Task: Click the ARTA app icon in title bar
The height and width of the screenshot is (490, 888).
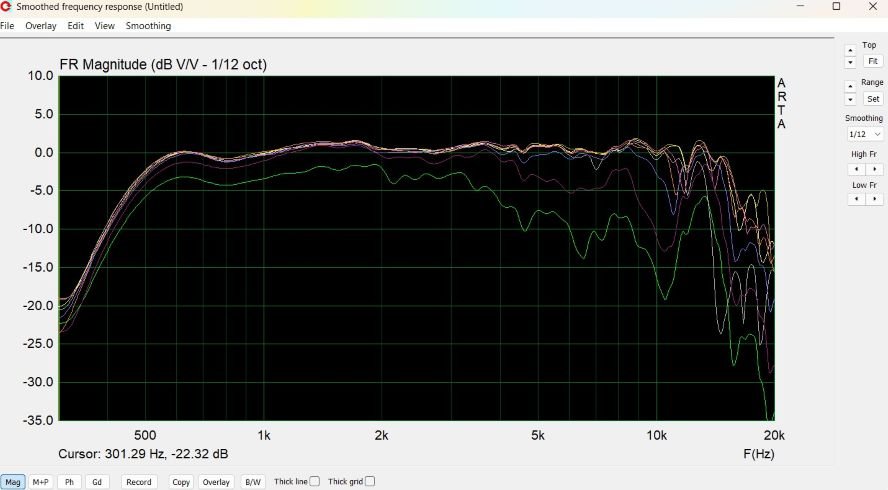Action: [6, 7]
